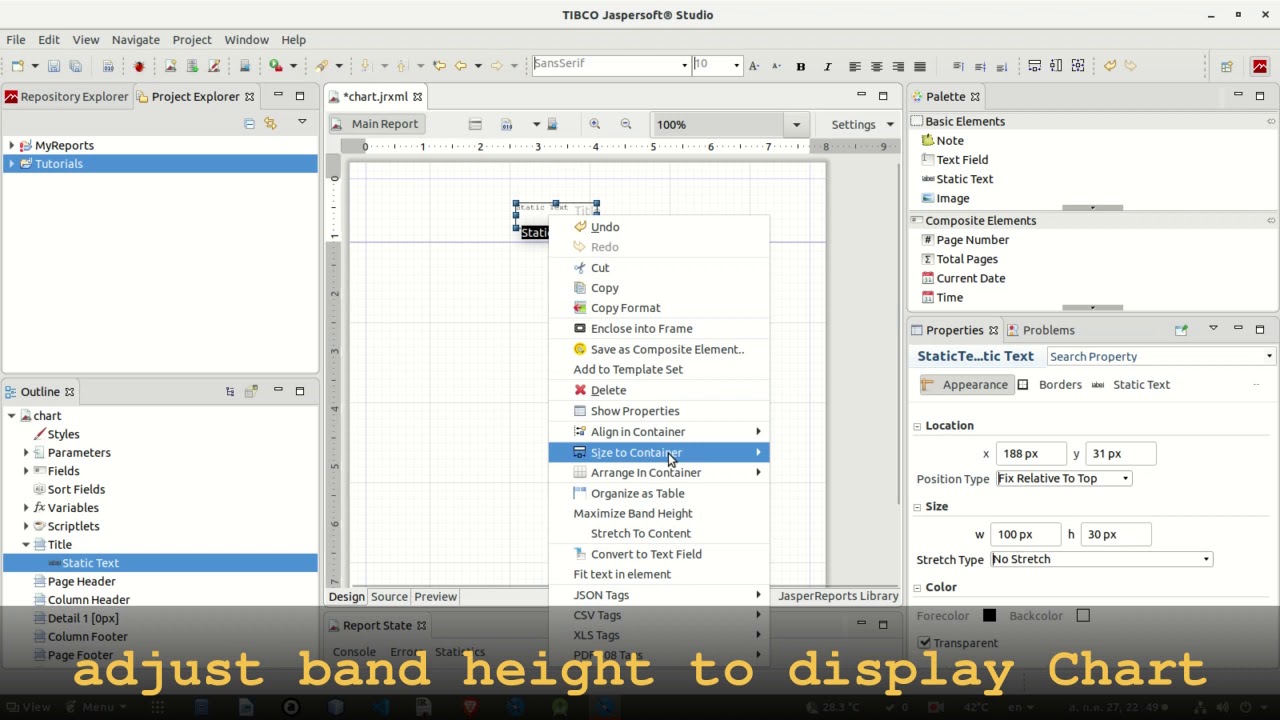Image resolution: width=1280 pixels, height=720 pixels.
Task: Open the File menu
Action: click(16, 40)
